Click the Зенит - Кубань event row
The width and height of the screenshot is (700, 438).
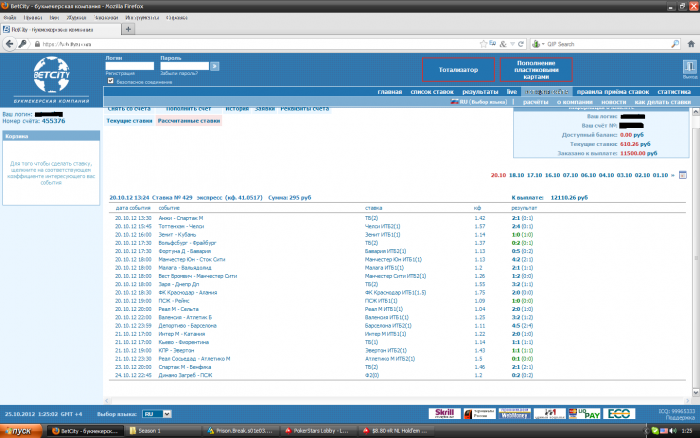point(397,234)
